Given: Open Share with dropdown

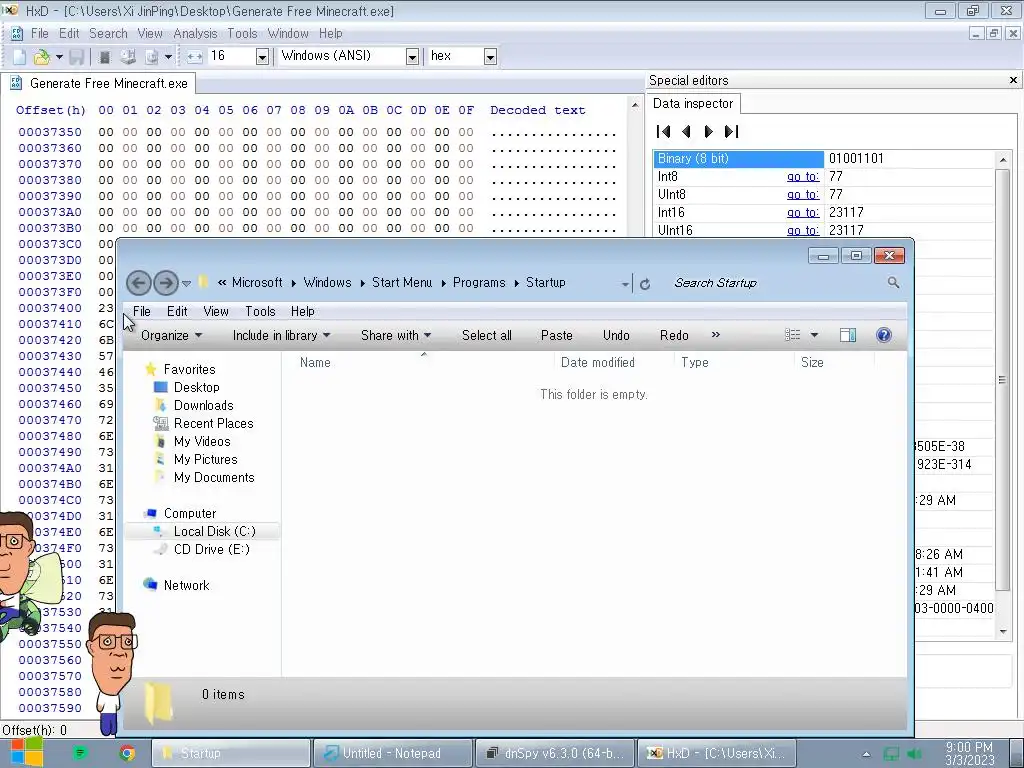Looking at the screenshot, I should (x=396, y=335).
